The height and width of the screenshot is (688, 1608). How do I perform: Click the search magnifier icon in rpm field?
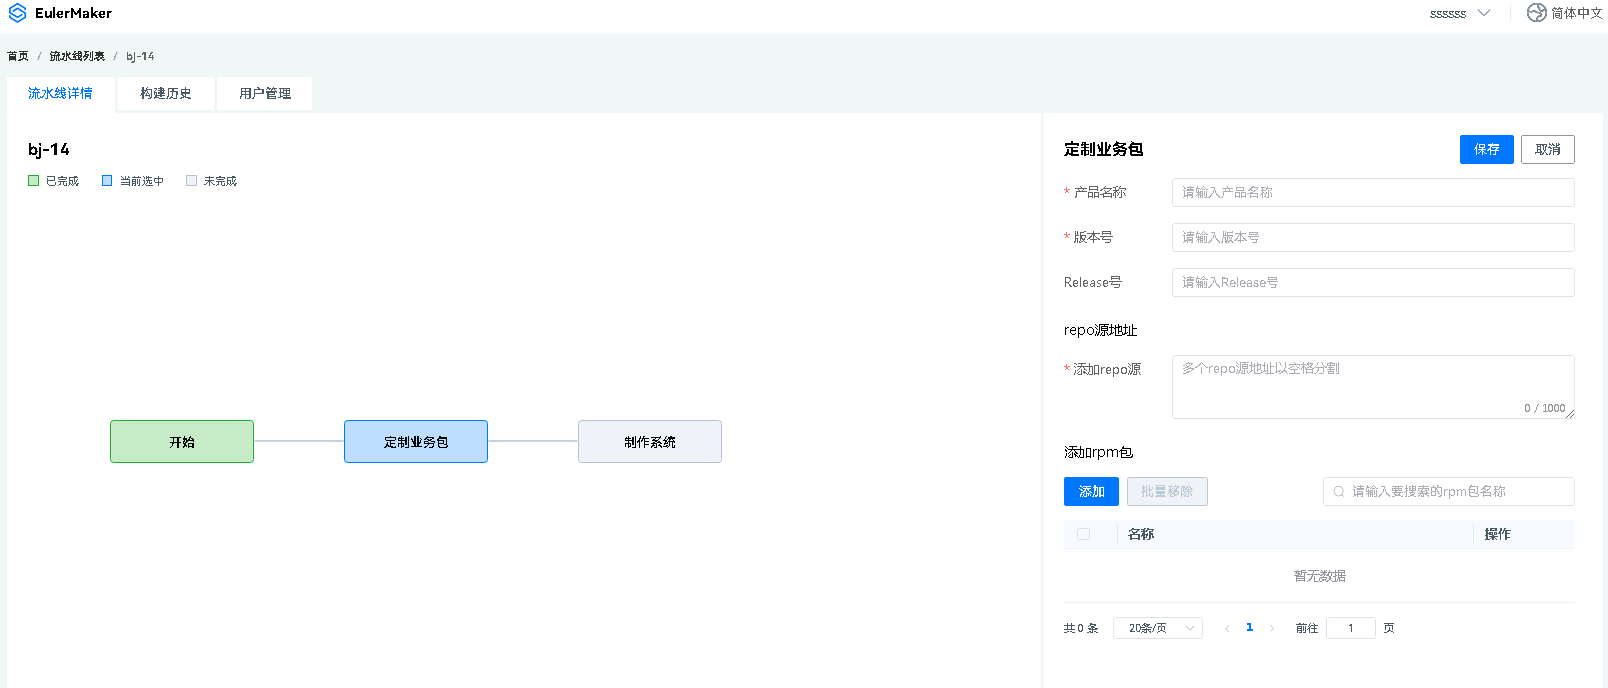click(1339, 492)
